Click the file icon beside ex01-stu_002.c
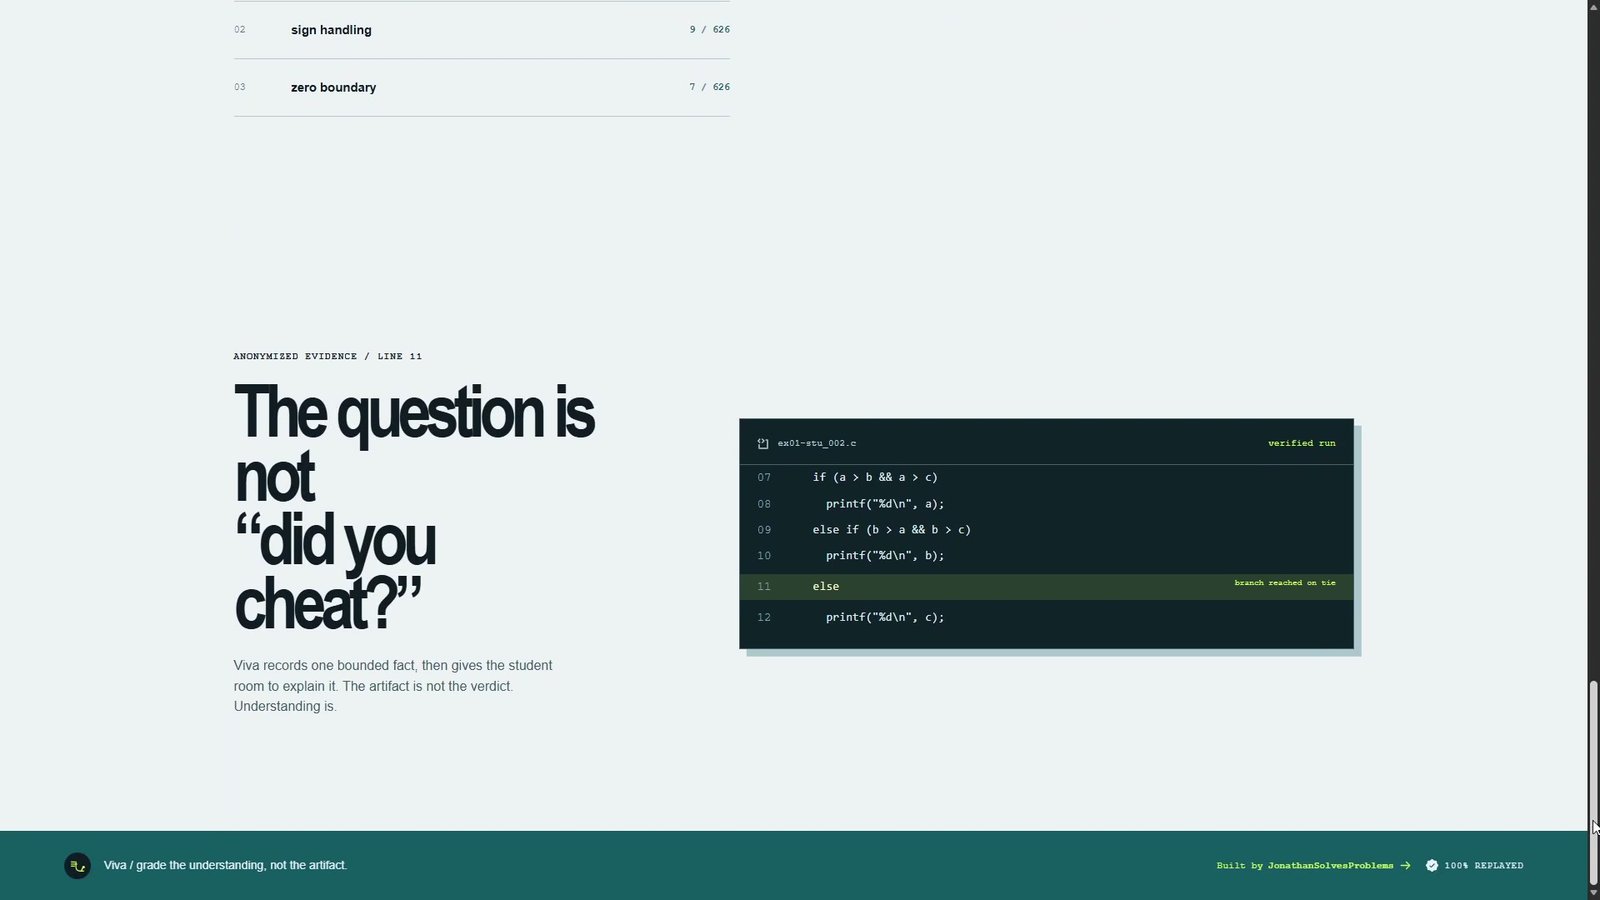This screenshot has width=1600, height=900. [763, 444]
